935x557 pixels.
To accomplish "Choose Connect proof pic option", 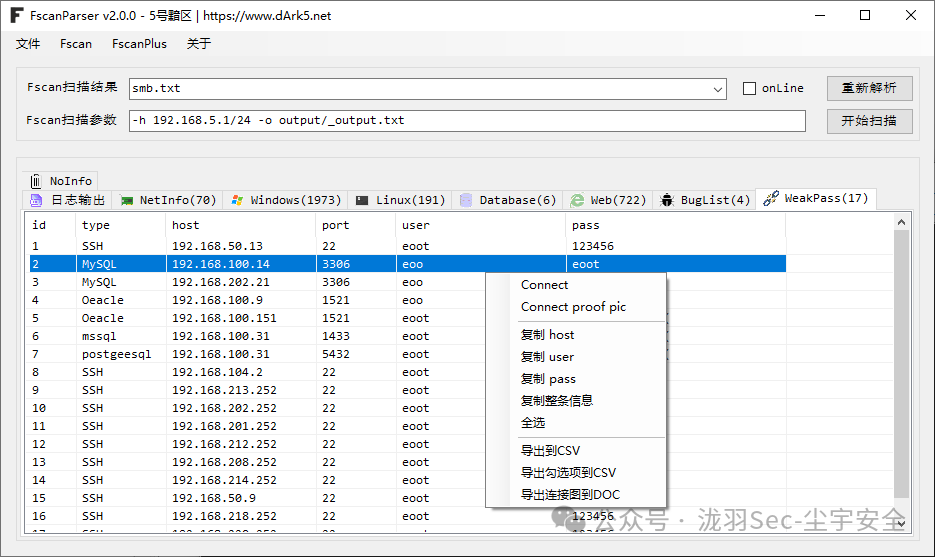I will 575,307.
